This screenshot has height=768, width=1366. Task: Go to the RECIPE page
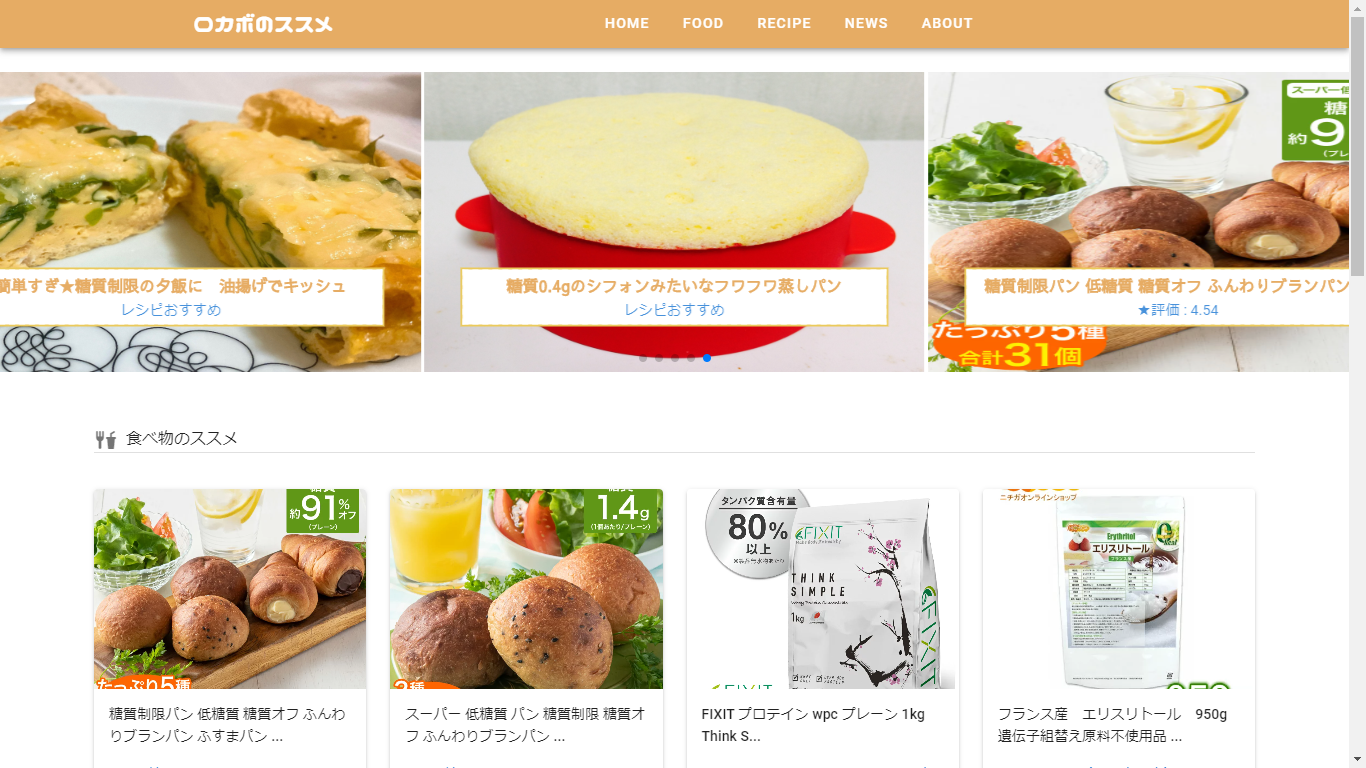click(x=784, y=23)
